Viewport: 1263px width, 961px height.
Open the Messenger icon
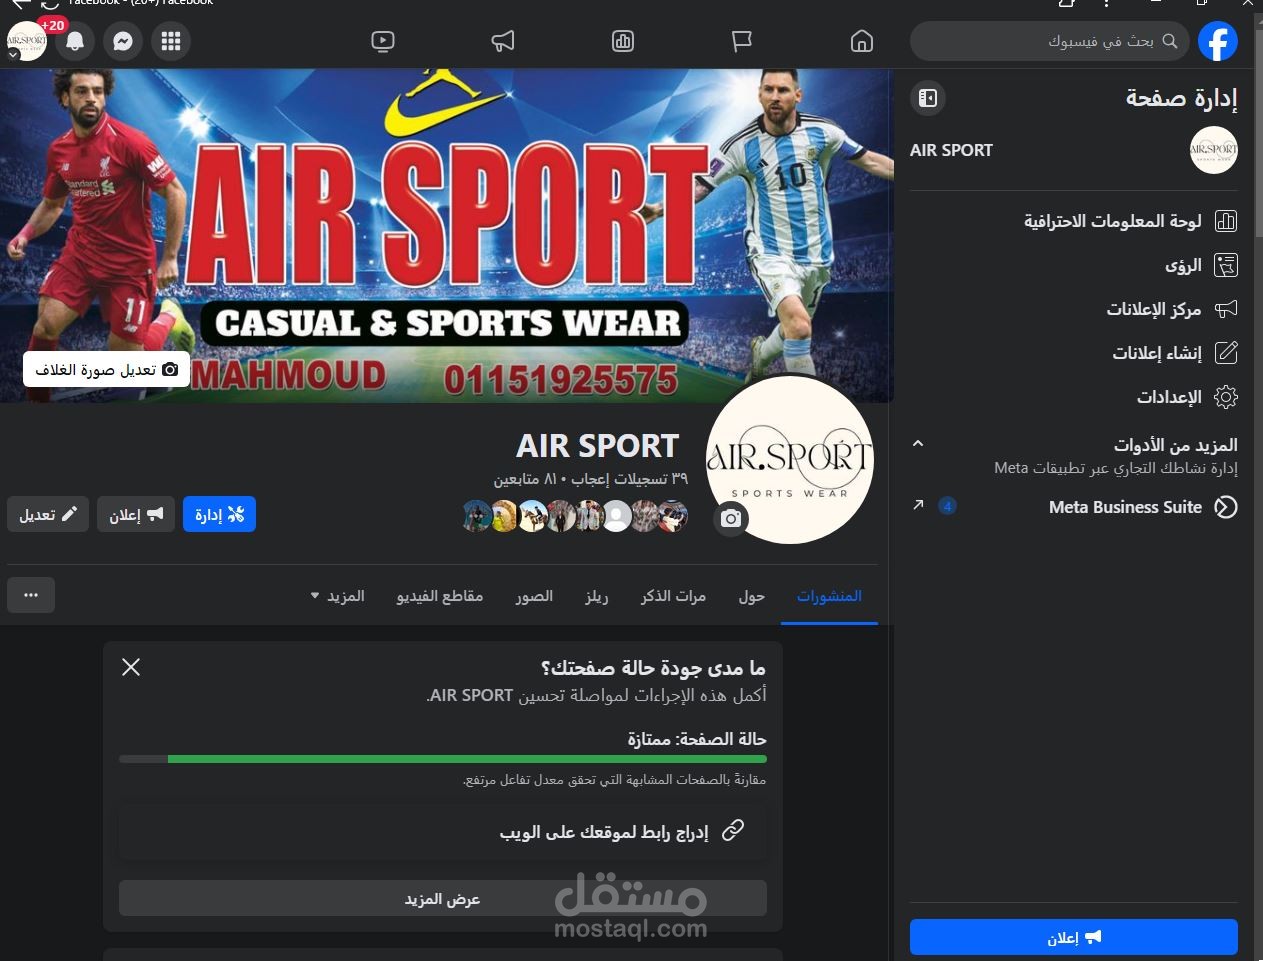[x=123, y=41]
